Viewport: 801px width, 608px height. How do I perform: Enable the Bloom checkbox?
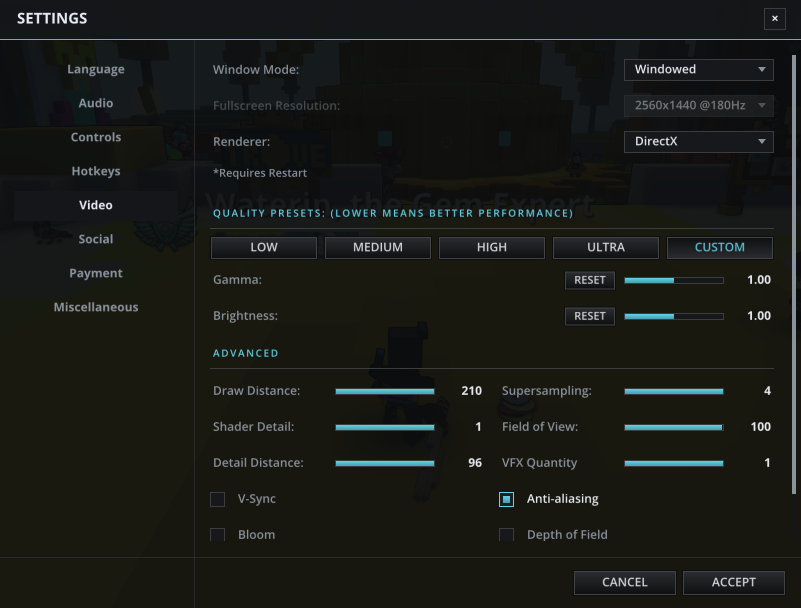tap(218, 535)
